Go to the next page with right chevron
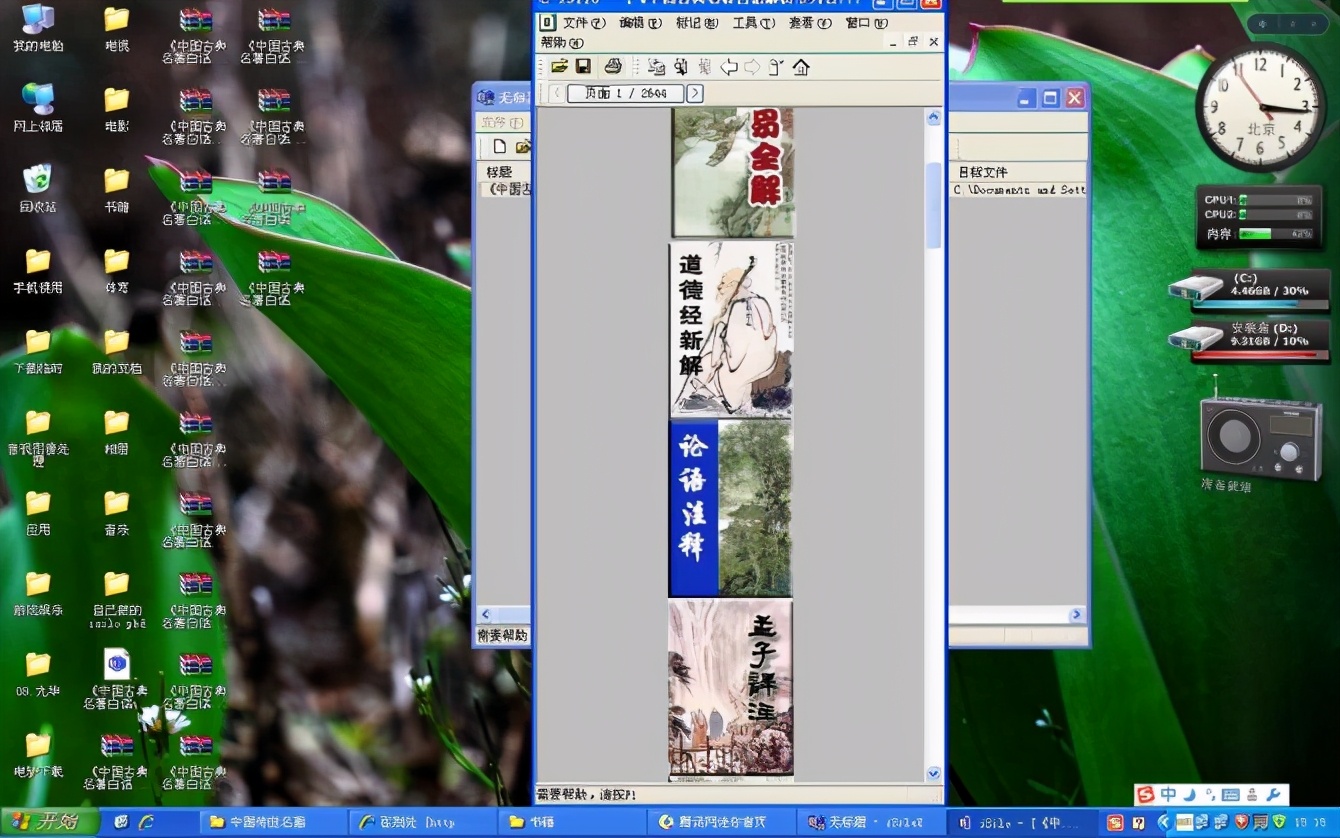 [x=694, y=93]
